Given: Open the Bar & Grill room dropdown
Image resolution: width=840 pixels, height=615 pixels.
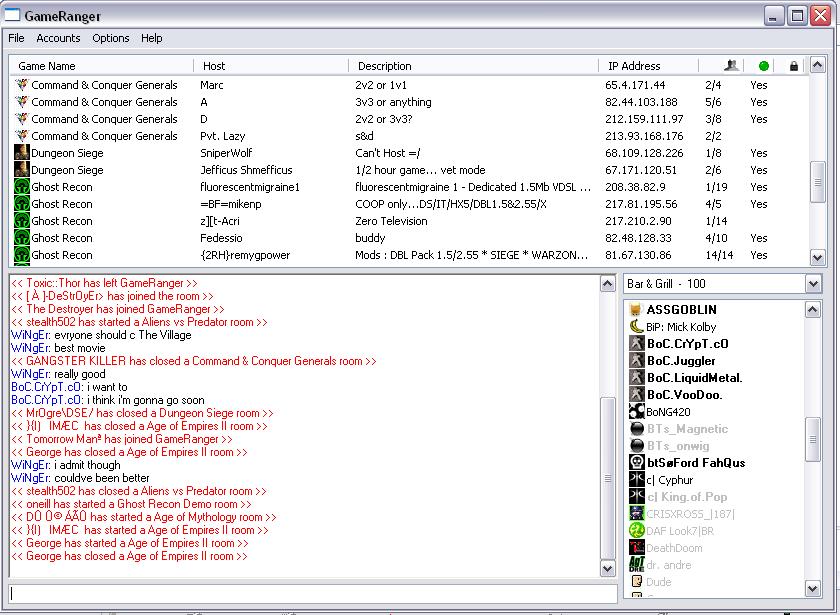Looking at the screenshot, I should pos(812,284).
